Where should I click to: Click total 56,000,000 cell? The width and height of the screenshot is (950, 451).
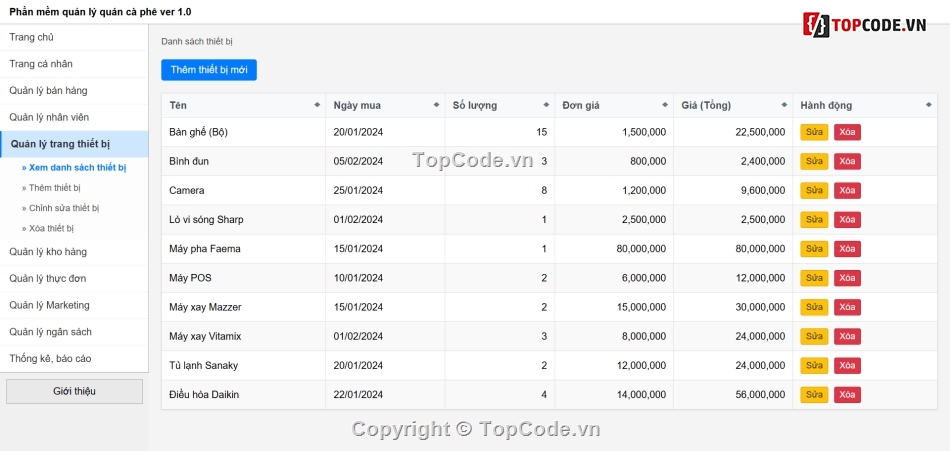click(733, 395)
